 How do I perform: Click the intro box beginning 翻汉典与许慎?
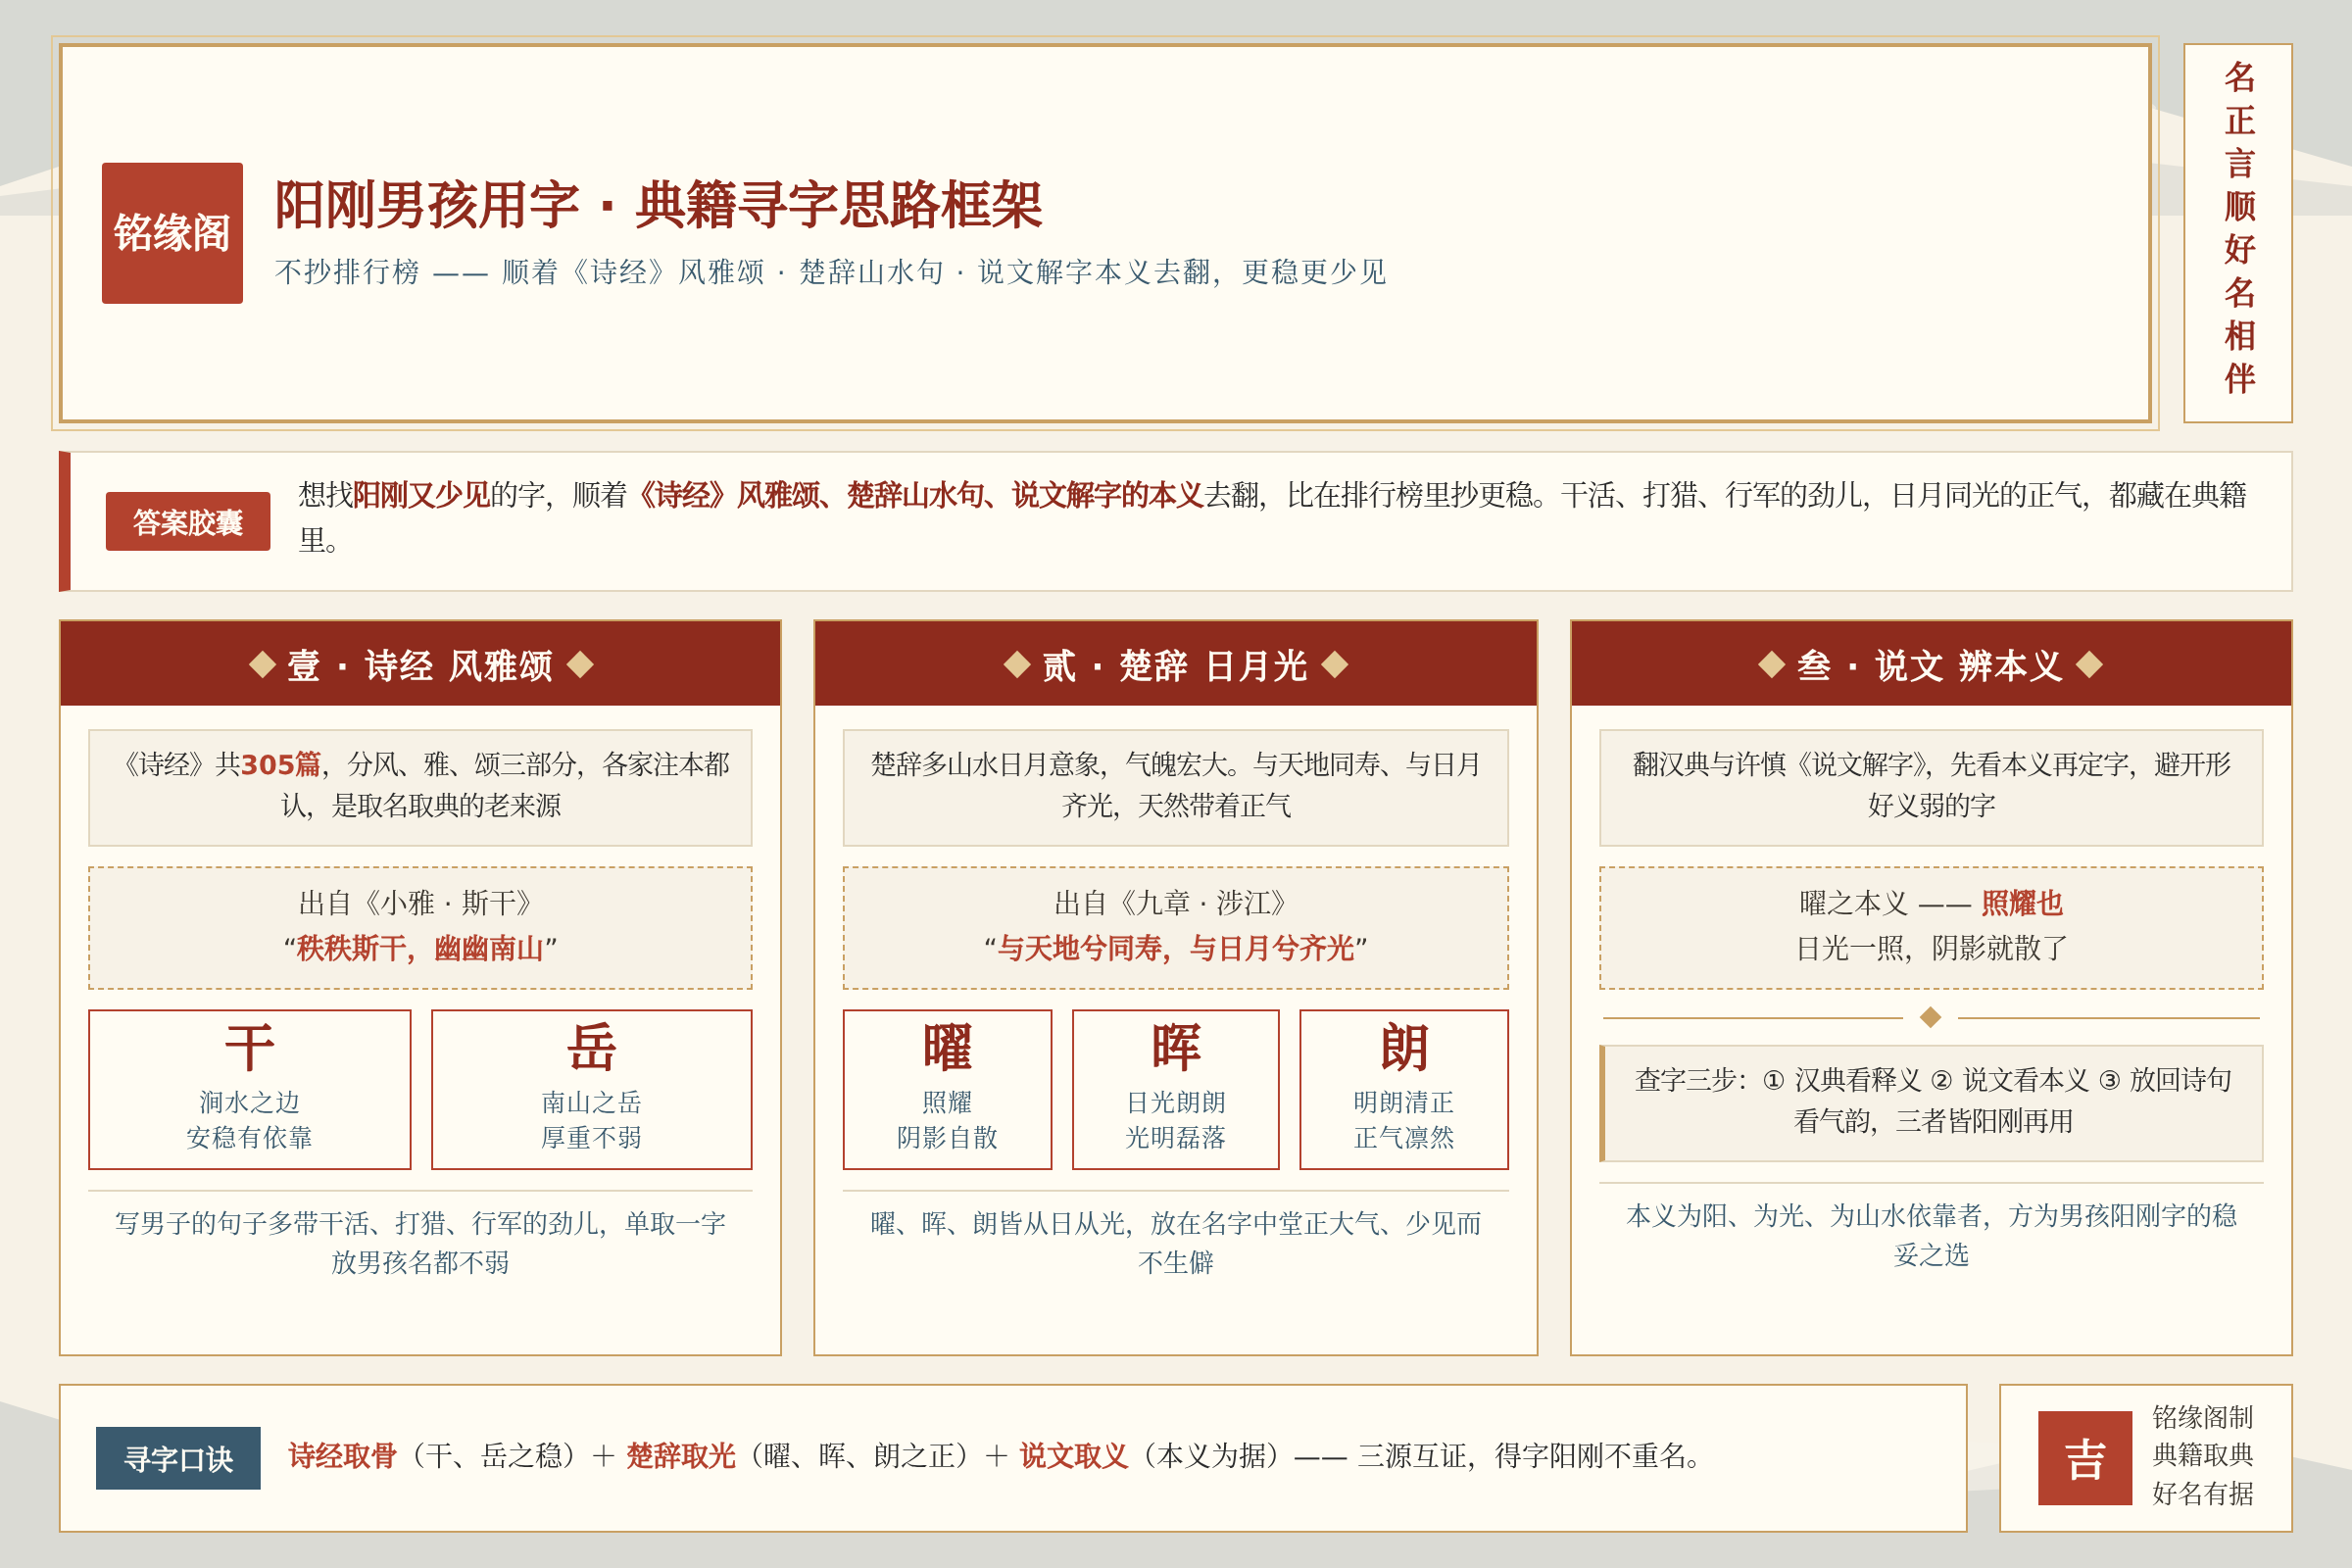(x=1931, y=787)
